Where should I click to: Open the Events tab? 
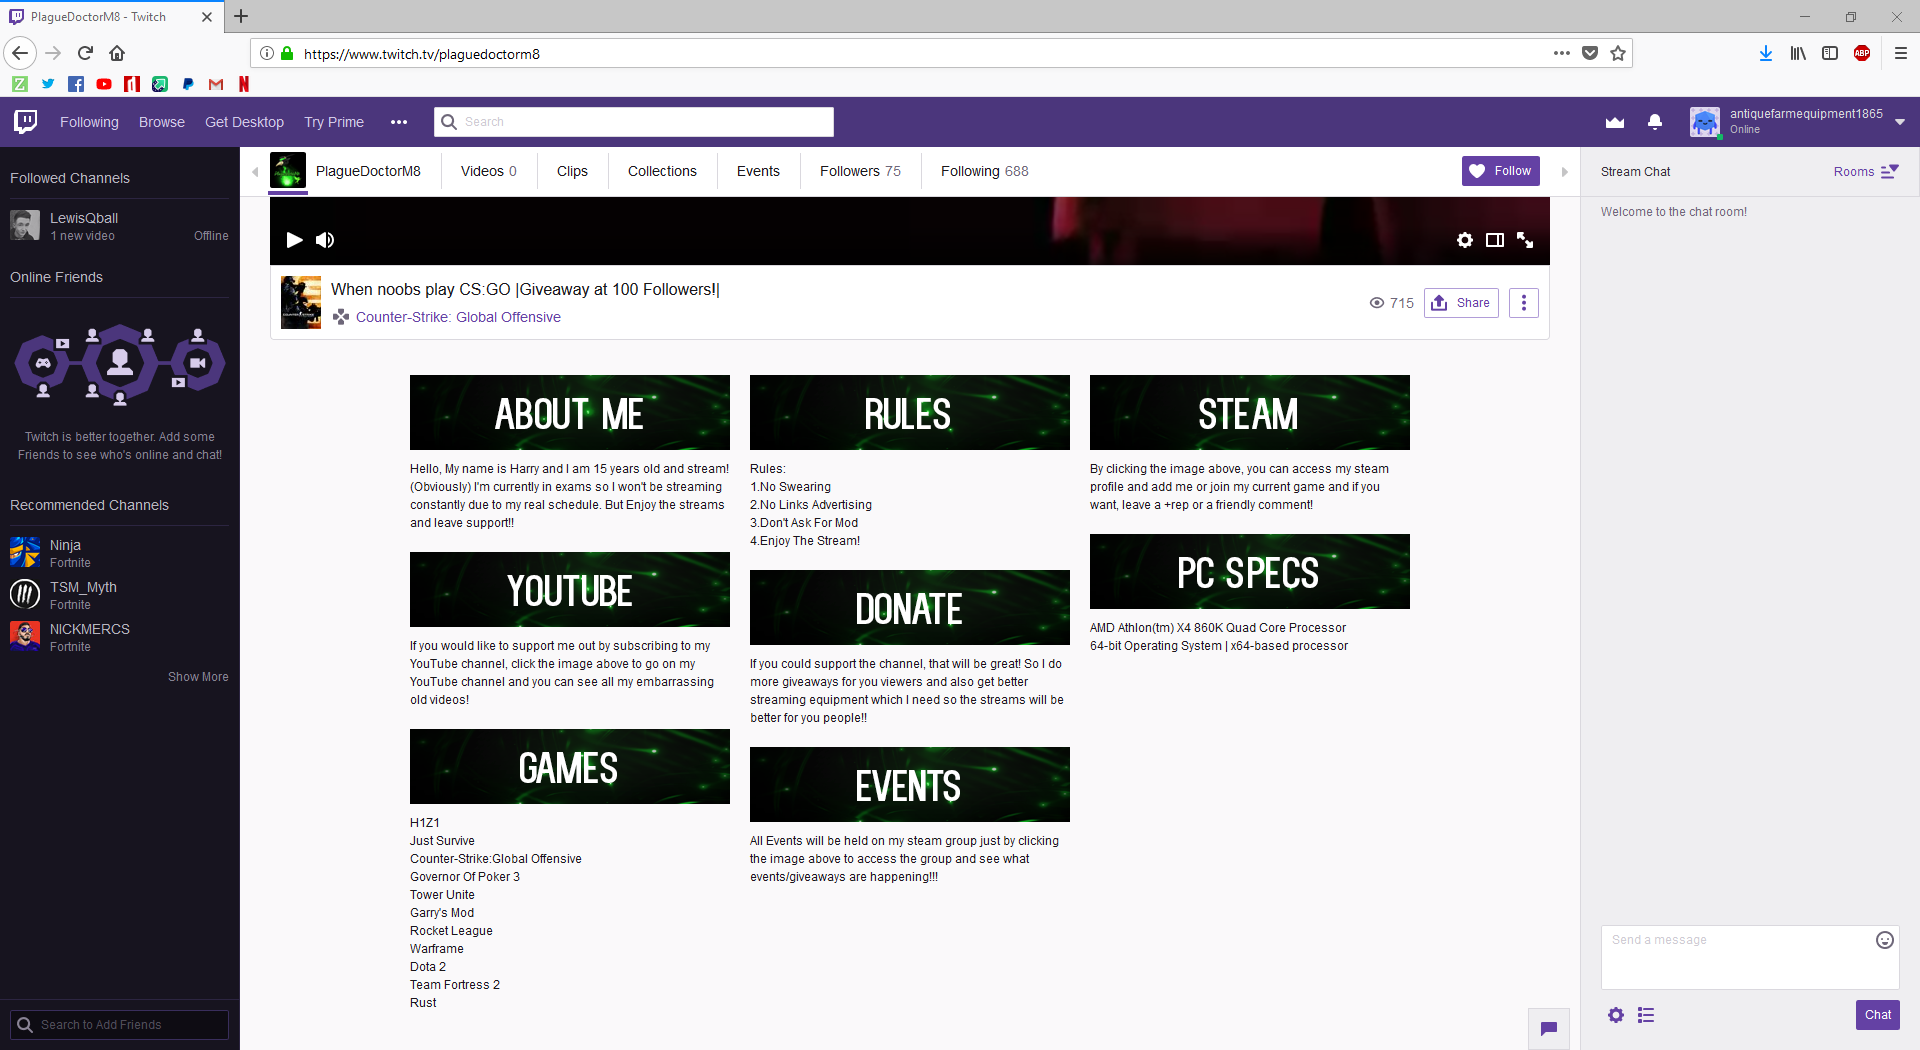758,171
